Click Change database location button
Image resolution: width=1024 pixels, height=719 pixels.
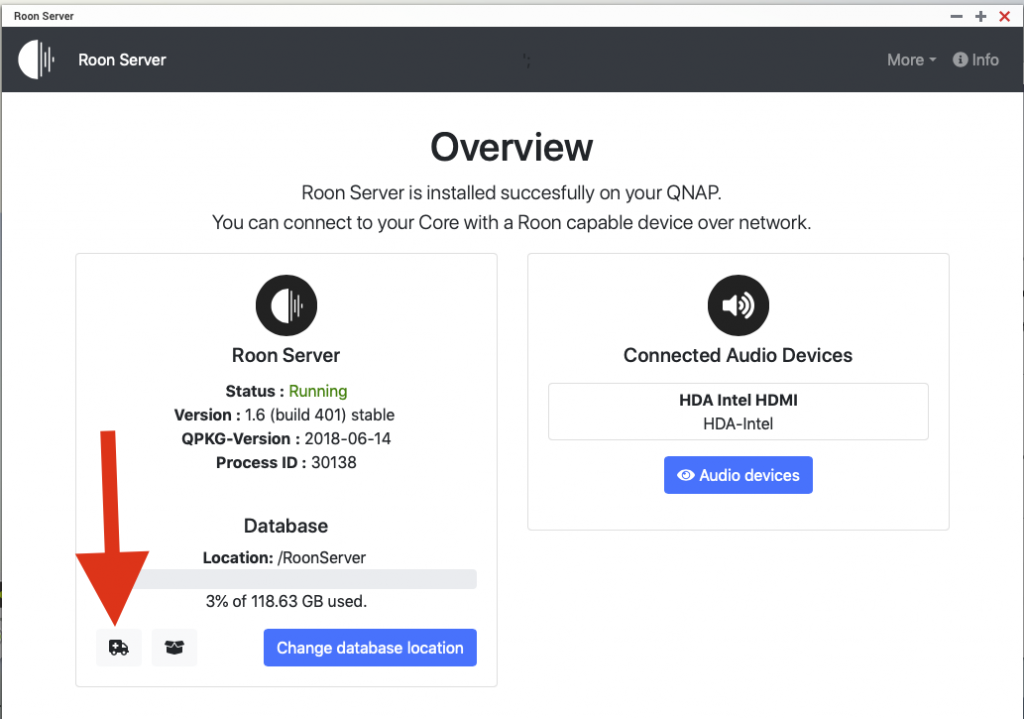370,647
